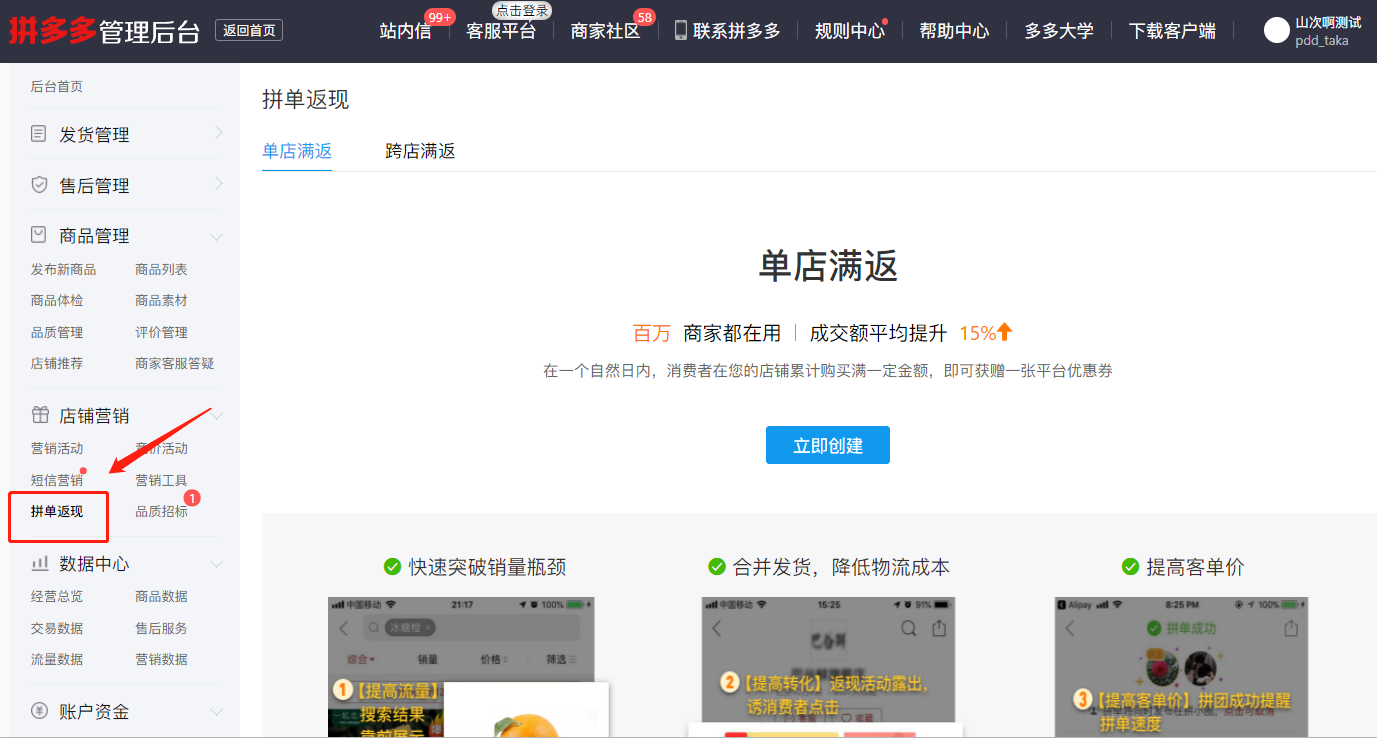The image size is (1377, 739).
Task: Click the 数据中心 bar chart icon
Action: [39, 563]
